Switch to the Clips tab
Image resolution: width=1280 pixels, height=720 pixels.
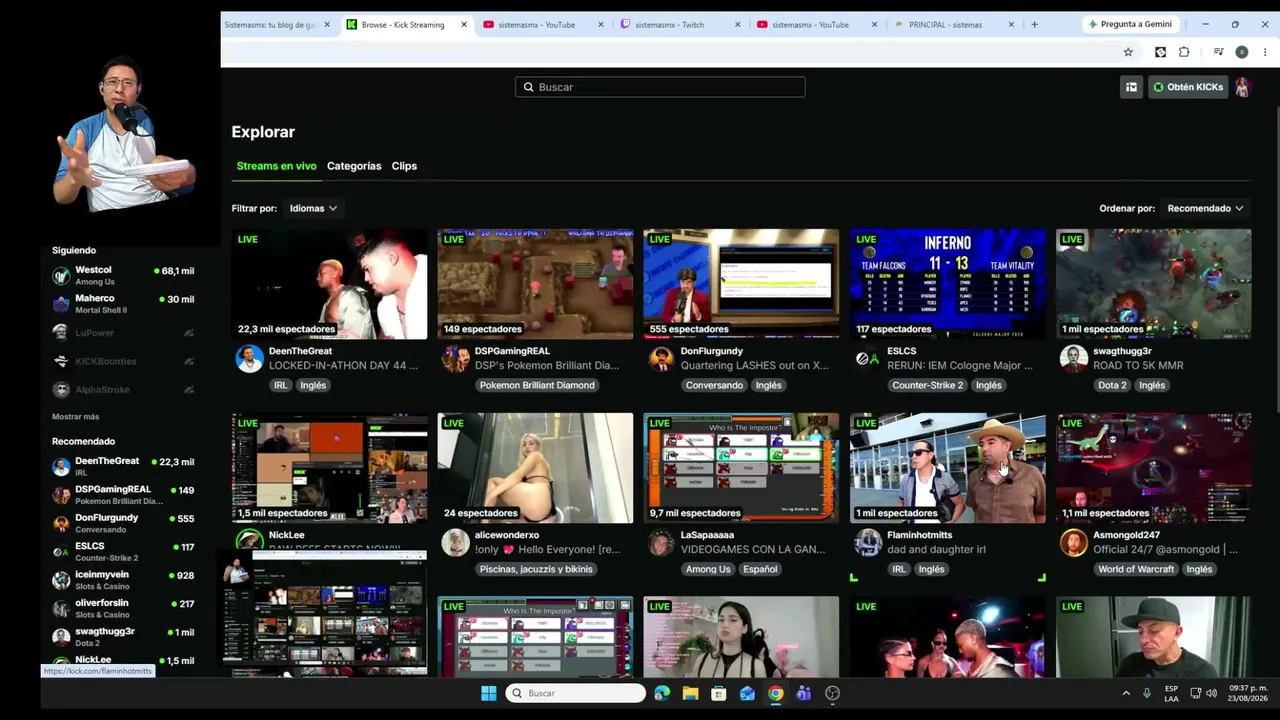click(404, 166)
